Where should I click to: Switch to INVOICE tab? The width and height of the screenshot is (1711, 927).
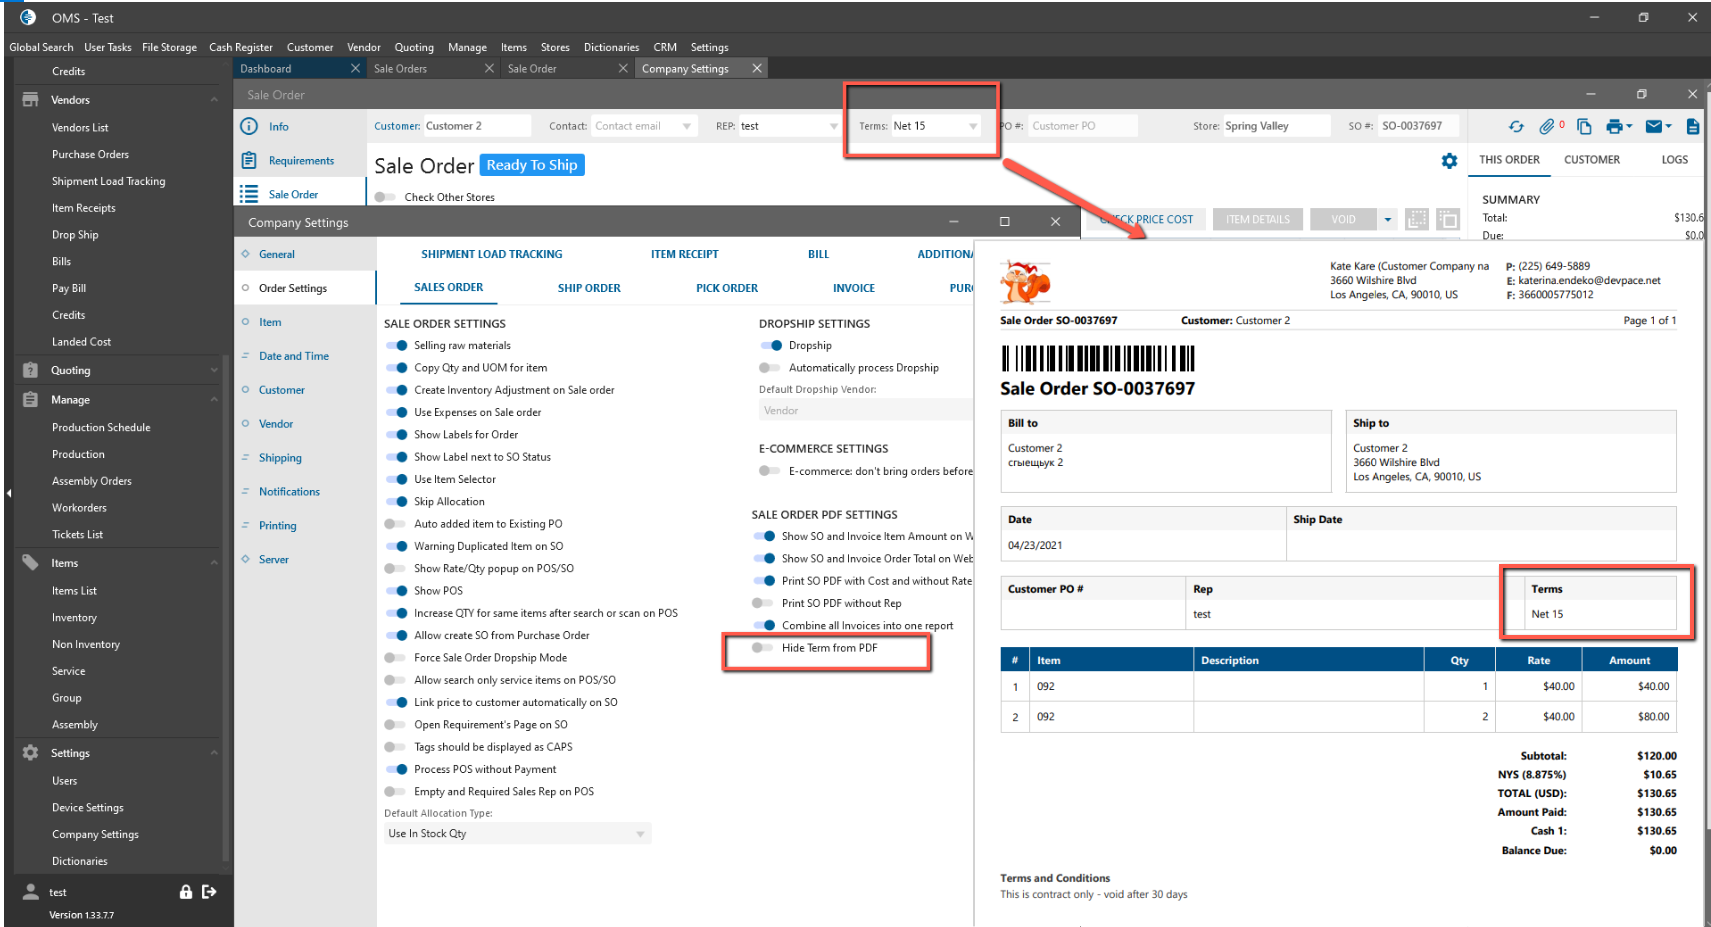coord(854,288)
